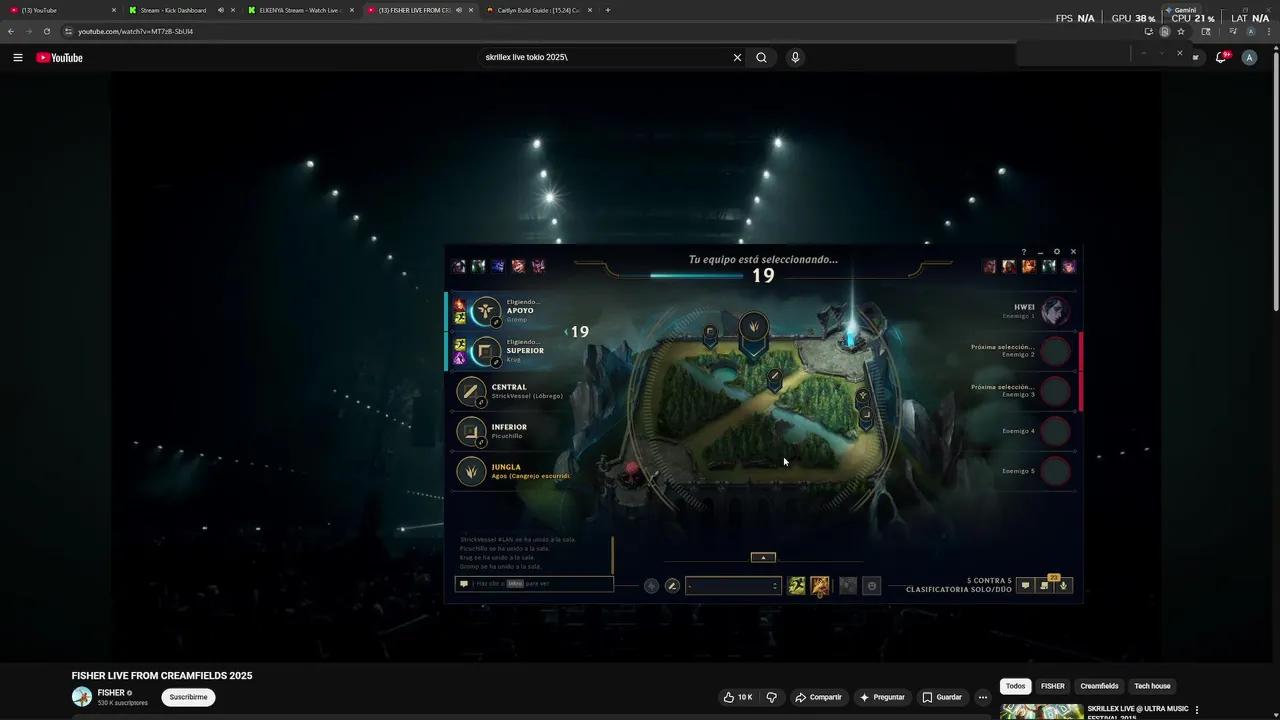
Task: Swap position with the INFERIOR player
Action: [x=481, y=443]
